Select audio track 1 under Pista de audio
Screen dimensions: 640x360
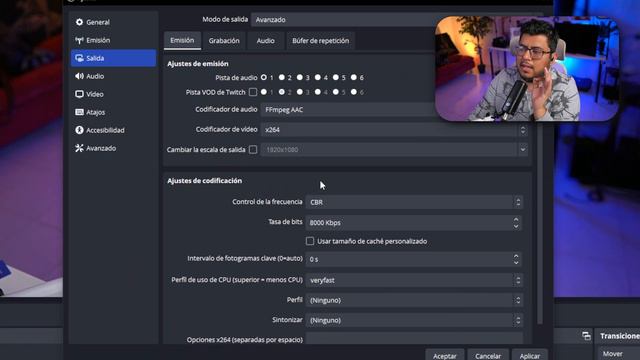coord(264,77)
